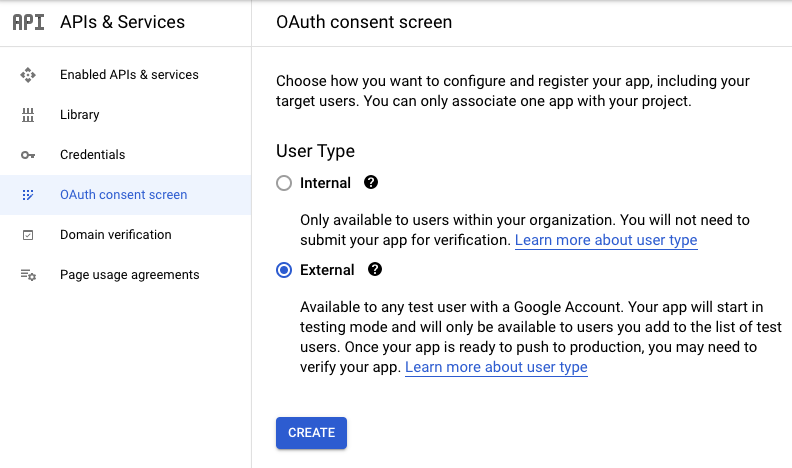Go to the Library section

coord(125,115)
